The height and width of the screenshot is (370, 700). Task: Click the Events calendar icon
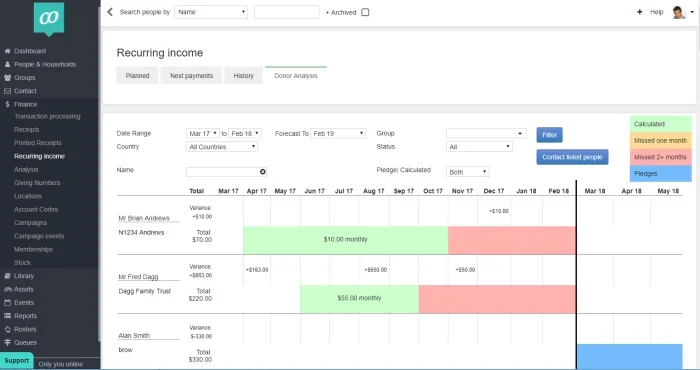7,303
